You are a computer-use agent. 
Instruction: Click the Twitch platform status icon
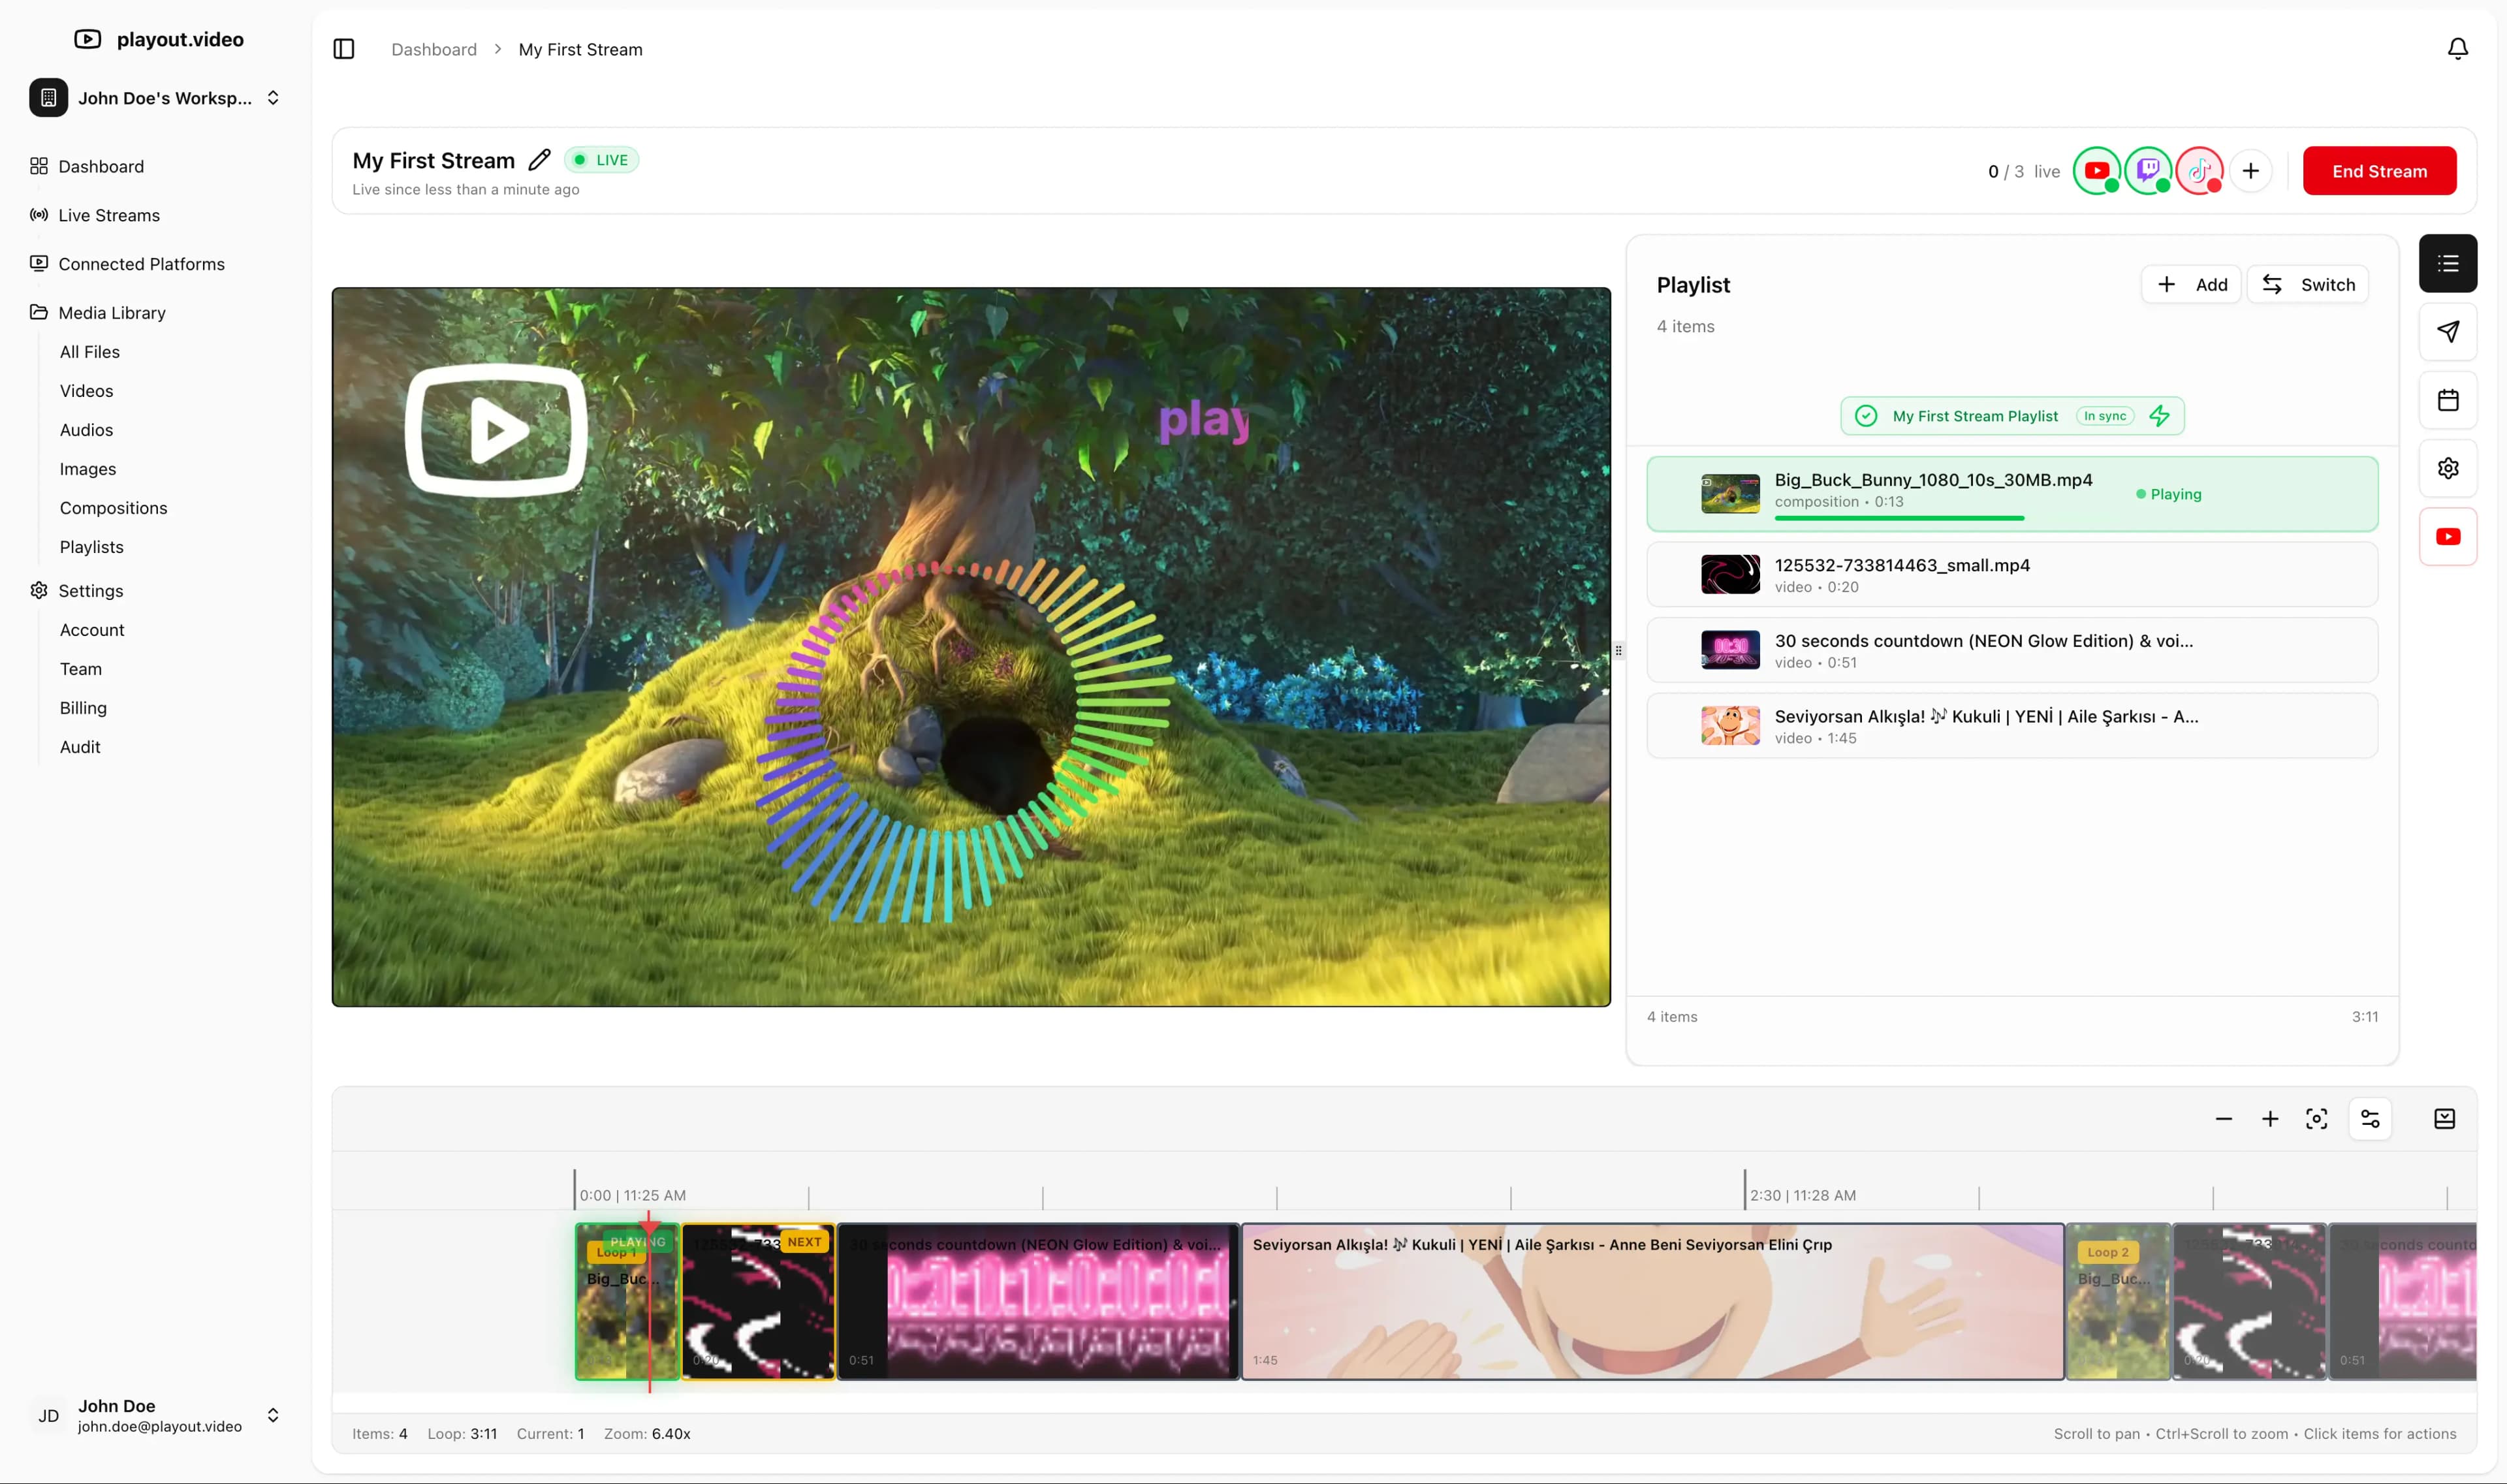coord(2148,171)
